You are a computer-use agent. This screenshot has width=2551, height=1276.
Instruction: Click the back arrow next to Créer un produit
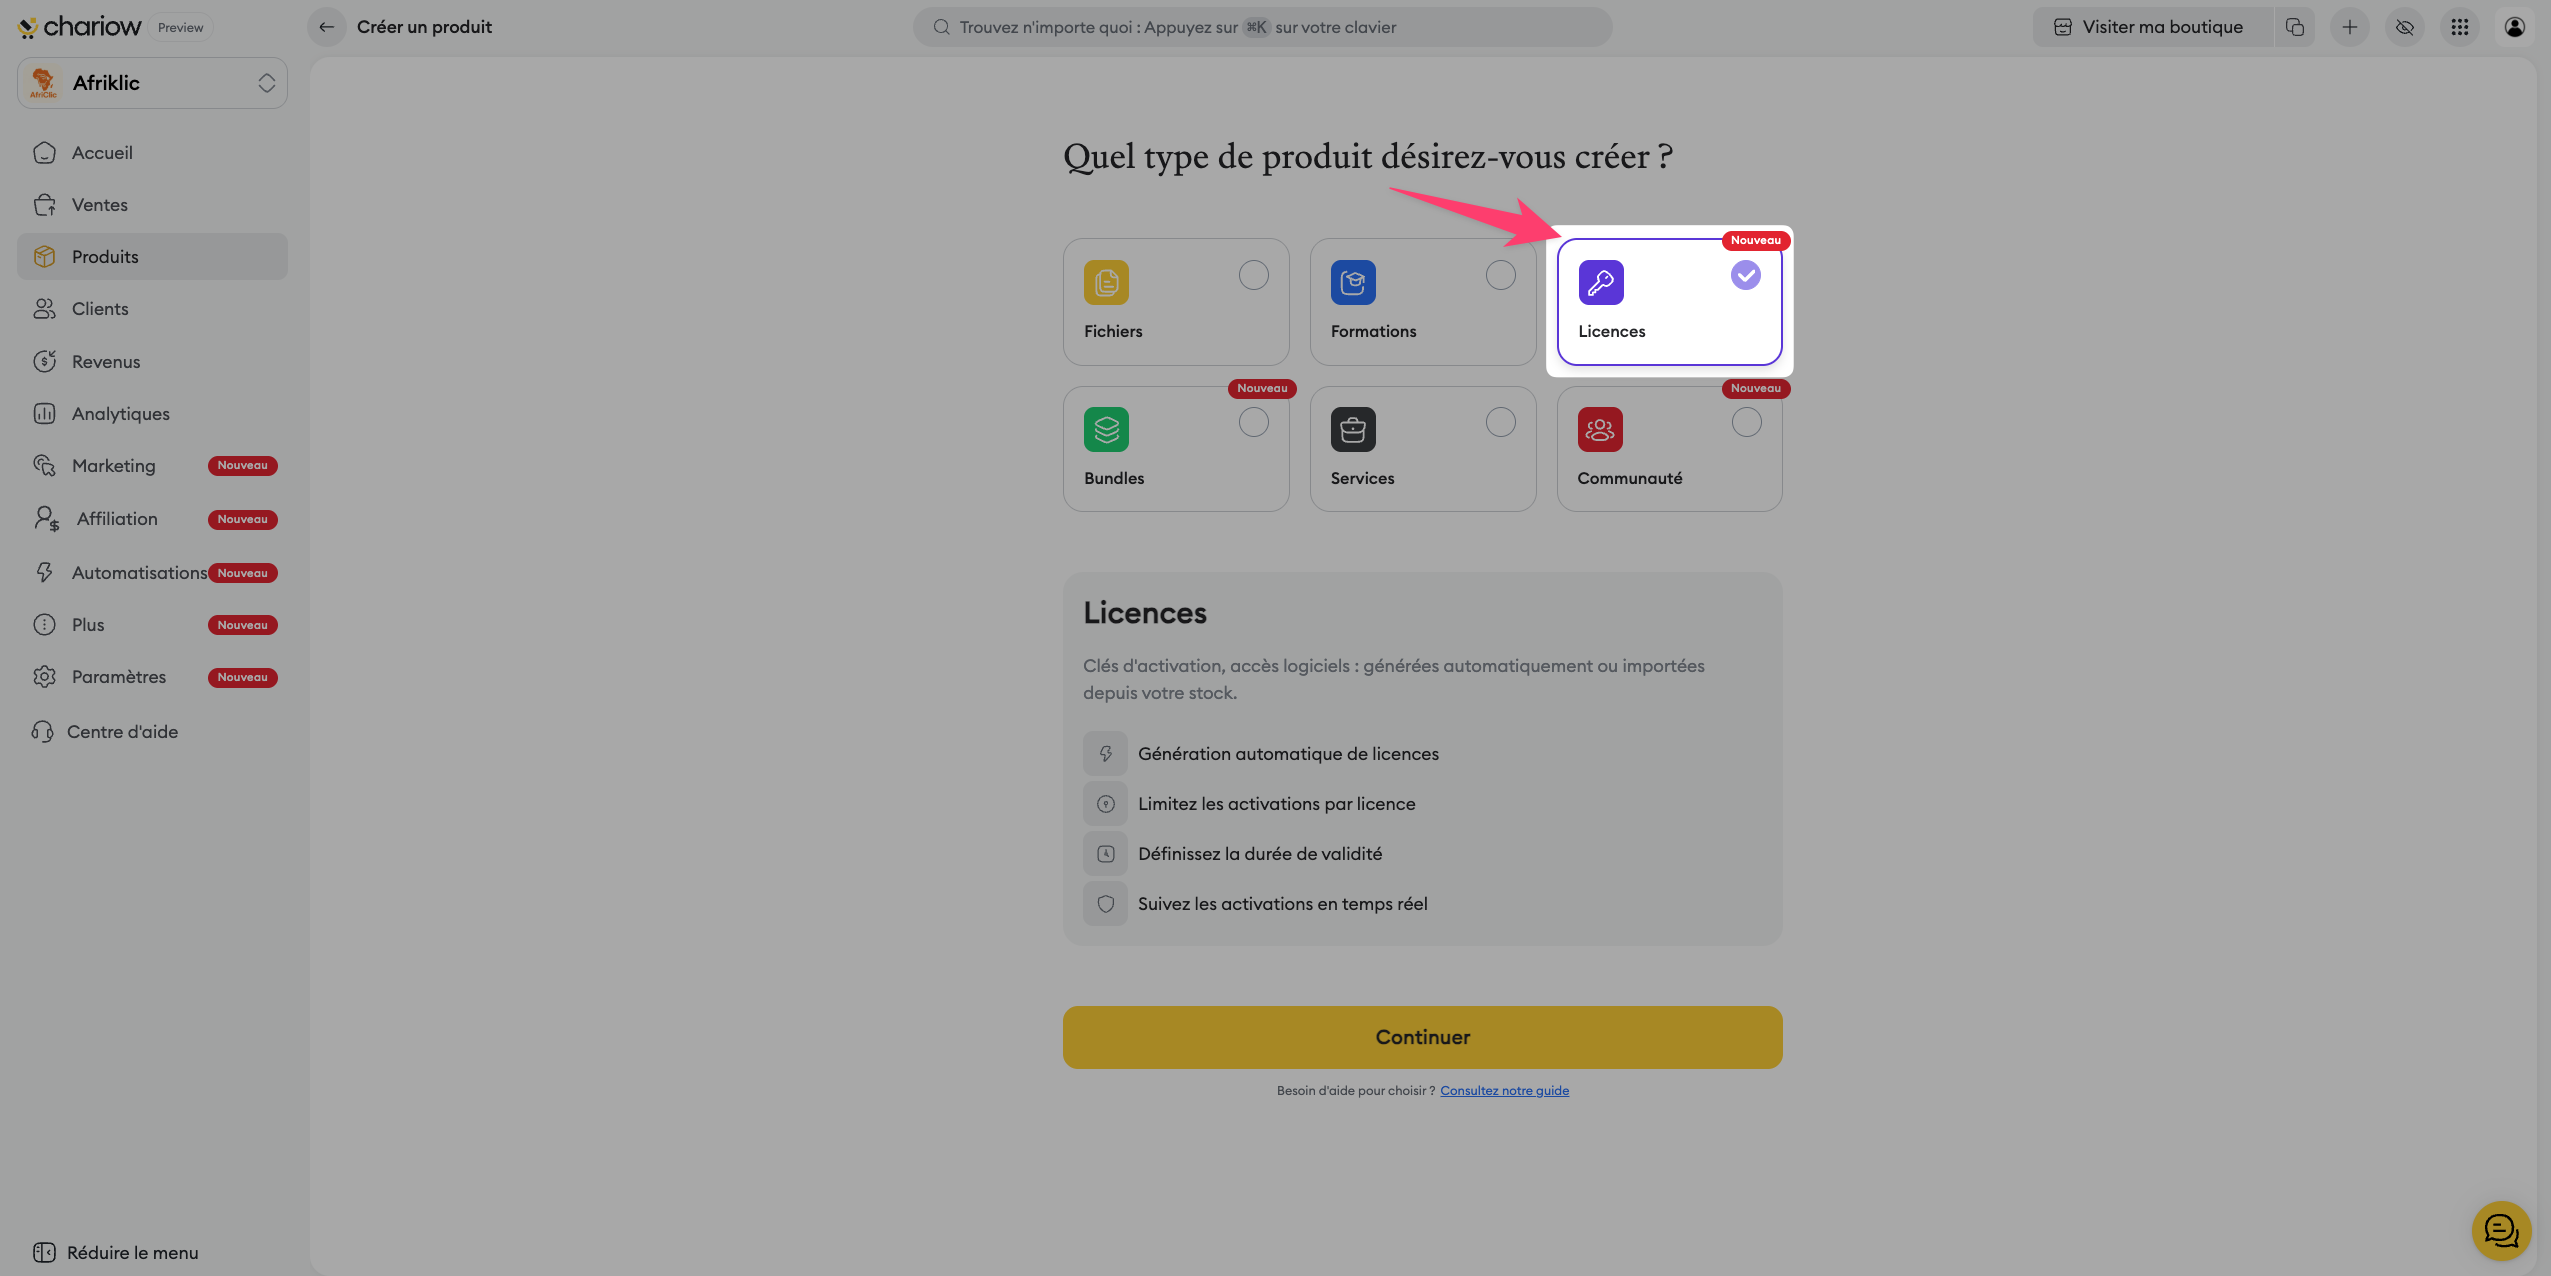point(326,27)
